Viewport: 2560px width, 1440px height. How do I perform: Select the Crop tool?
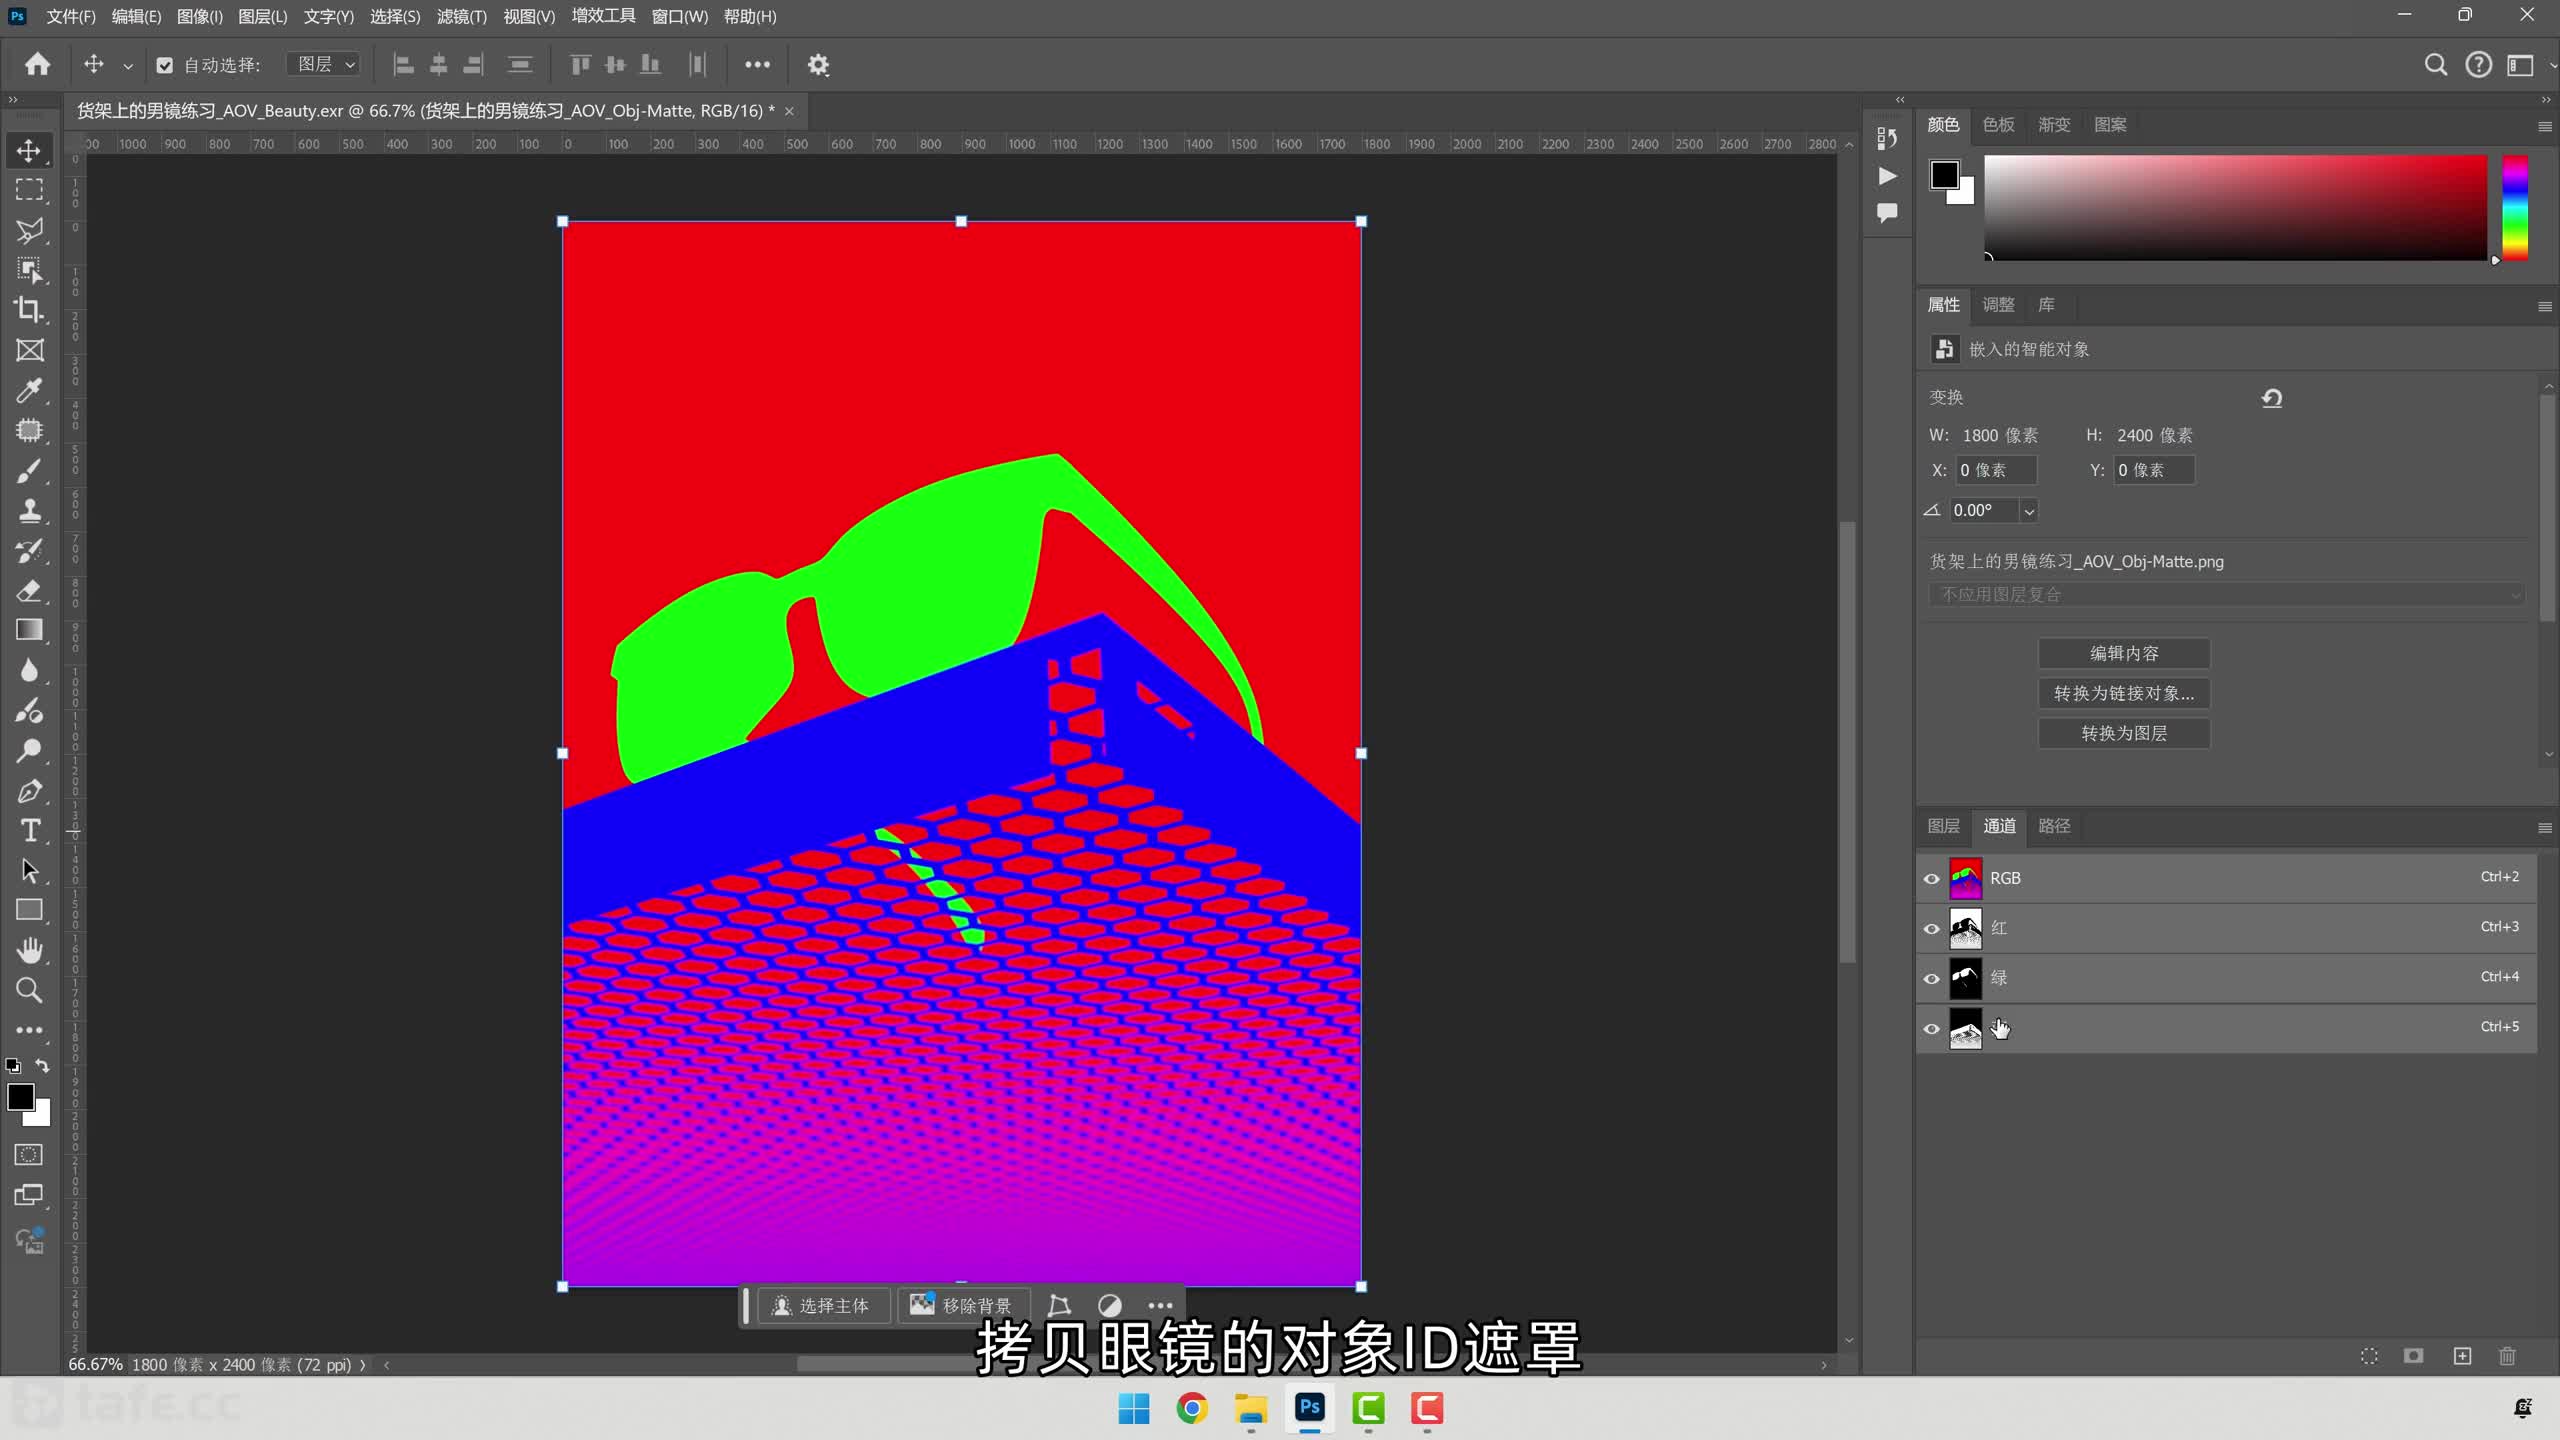(x=29, y=310)
